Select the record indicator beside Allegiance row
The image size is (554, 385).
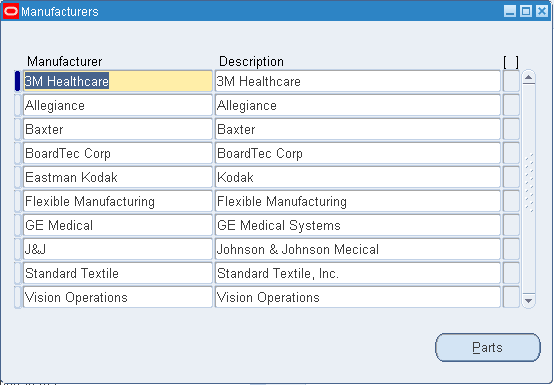click(17, 105)
